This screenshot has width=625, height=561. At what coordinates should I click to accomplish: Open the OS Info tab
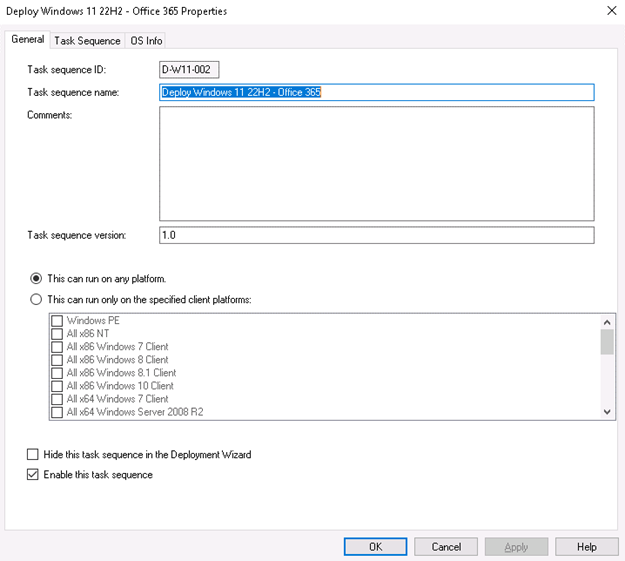(x=146, y=41)
